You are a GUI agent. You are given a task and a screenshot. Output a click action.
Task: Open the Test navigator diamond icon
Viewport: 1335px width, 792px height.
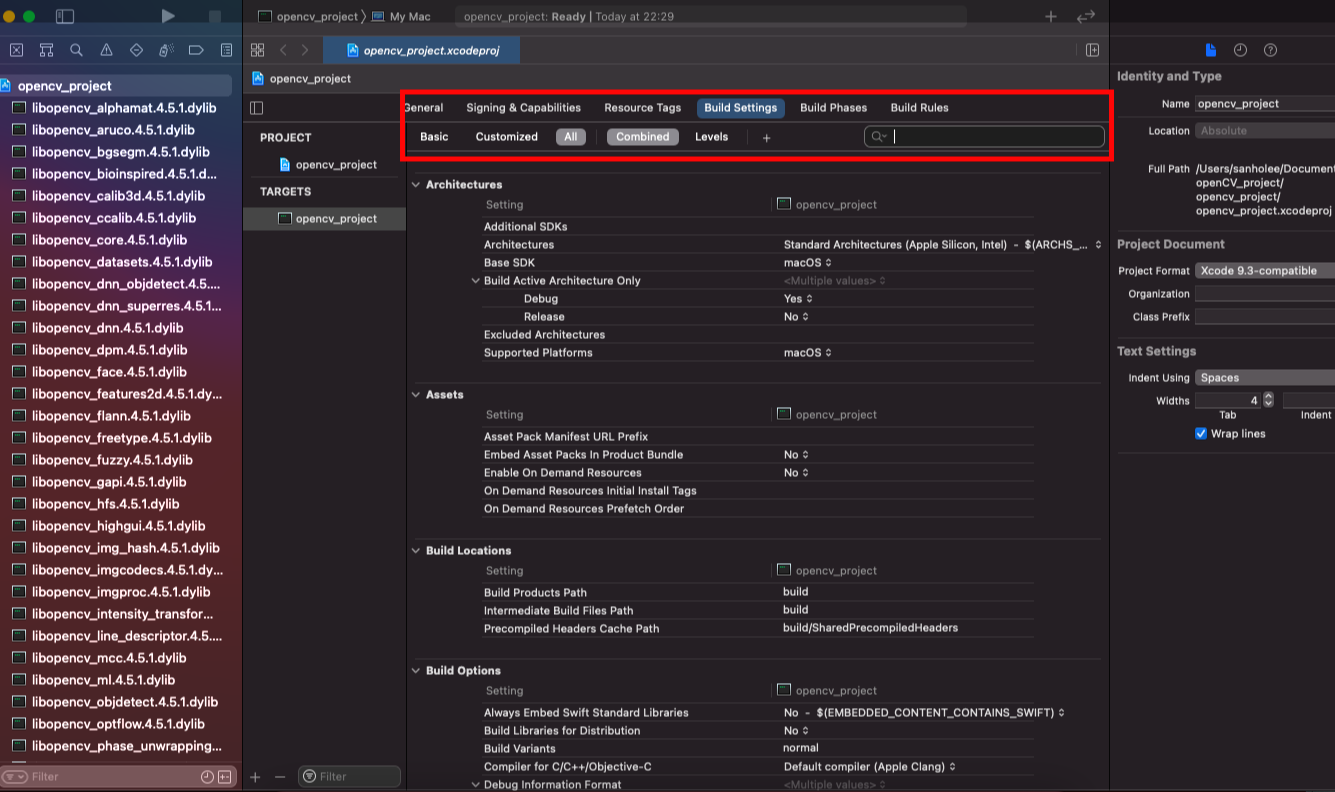[136, 50]
